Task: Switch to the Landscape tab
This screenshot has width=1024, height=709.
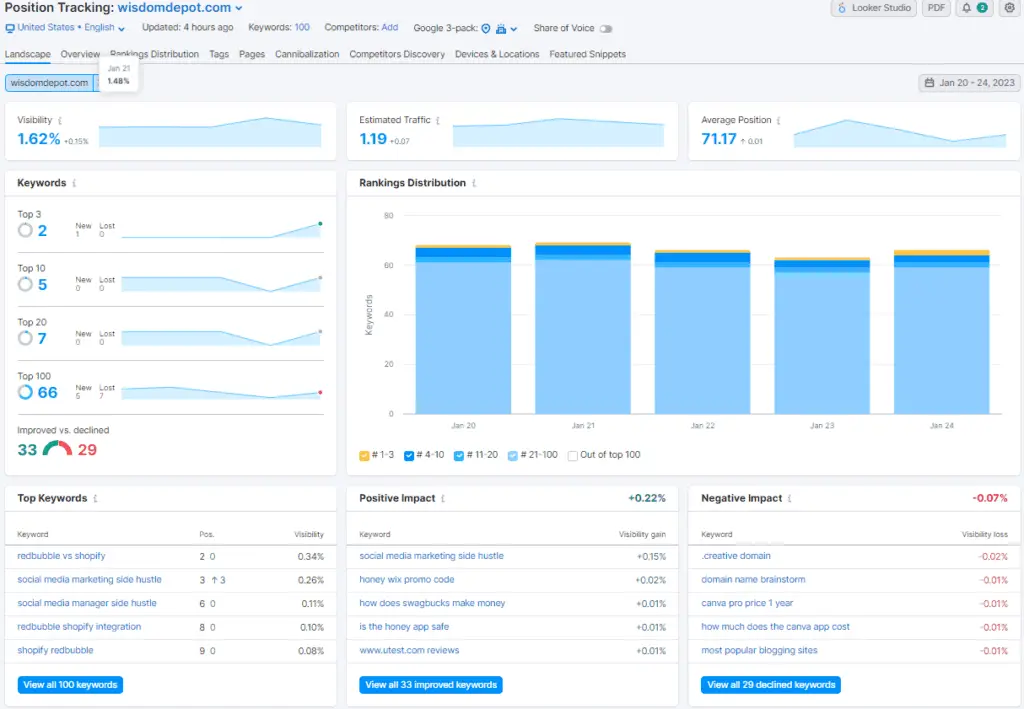Action: (x=27, y=54)
